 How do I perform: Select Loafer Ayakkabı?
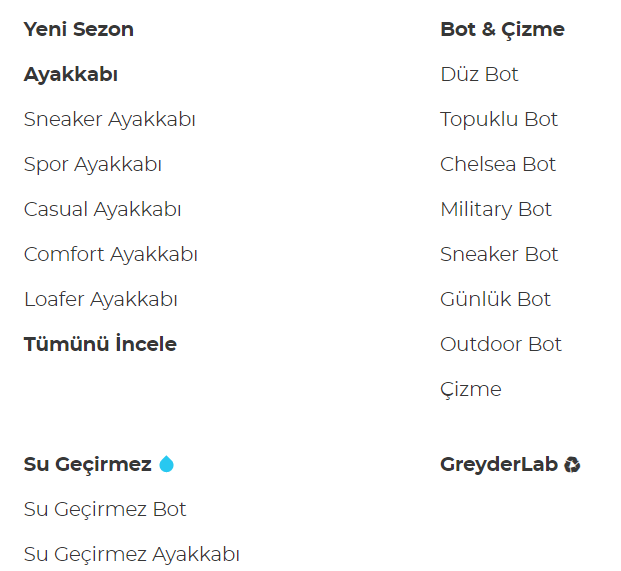(x=100, y=299)
